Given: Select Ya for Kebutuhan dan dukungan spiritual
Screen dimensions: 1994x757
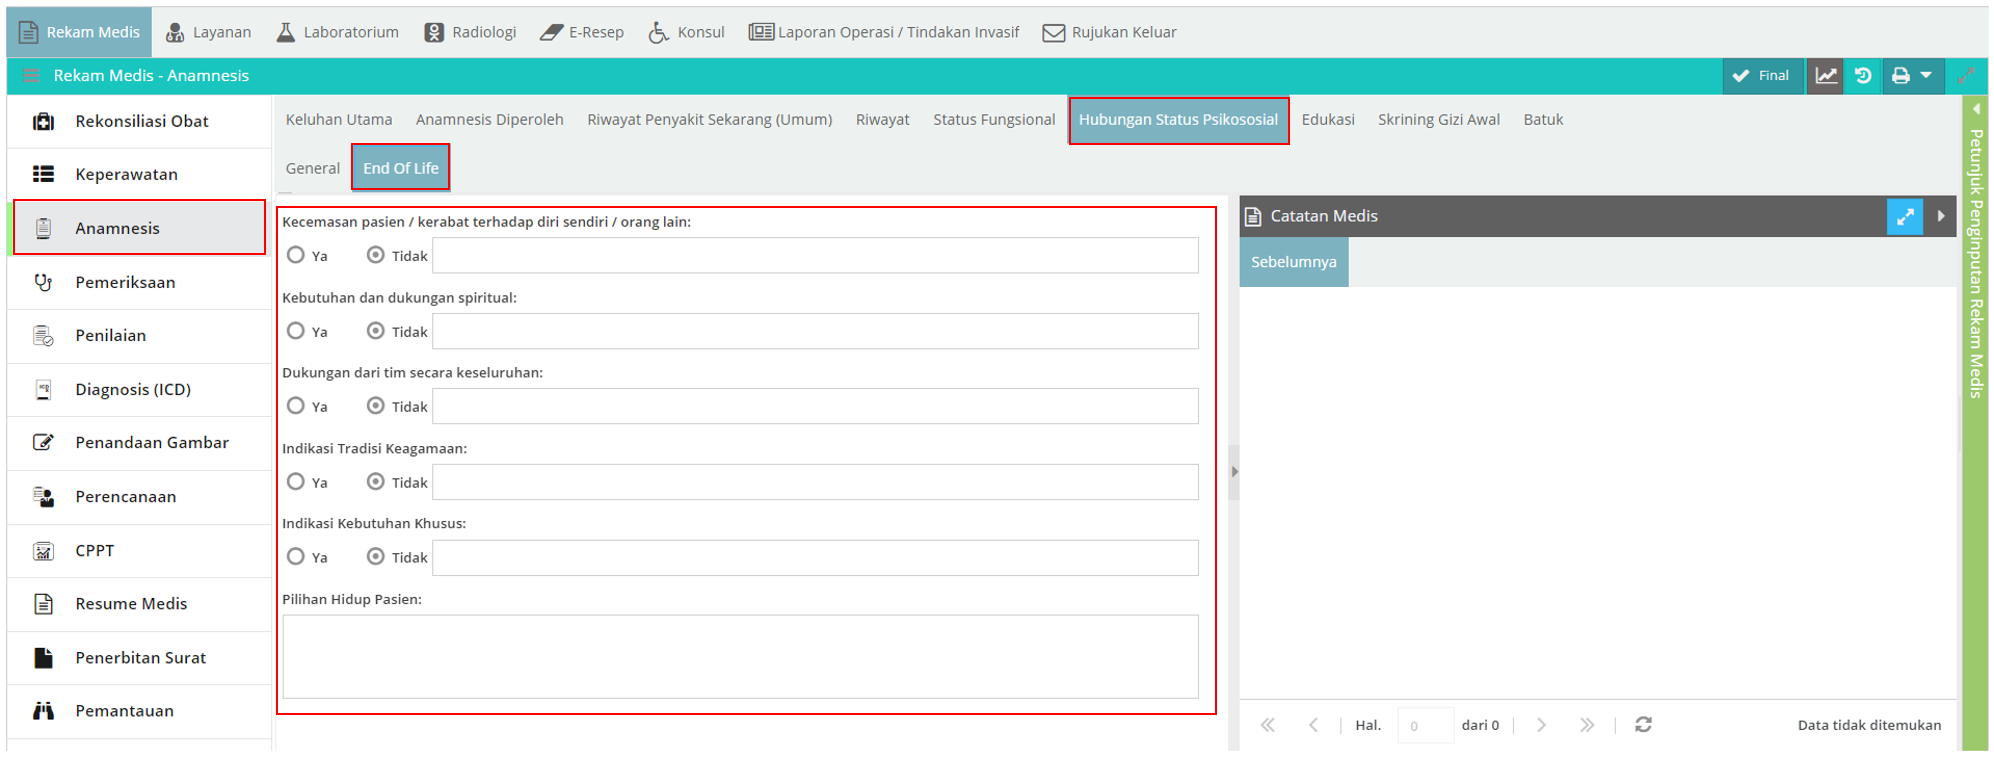Looking at the screenshot, I should click(296, 331).
